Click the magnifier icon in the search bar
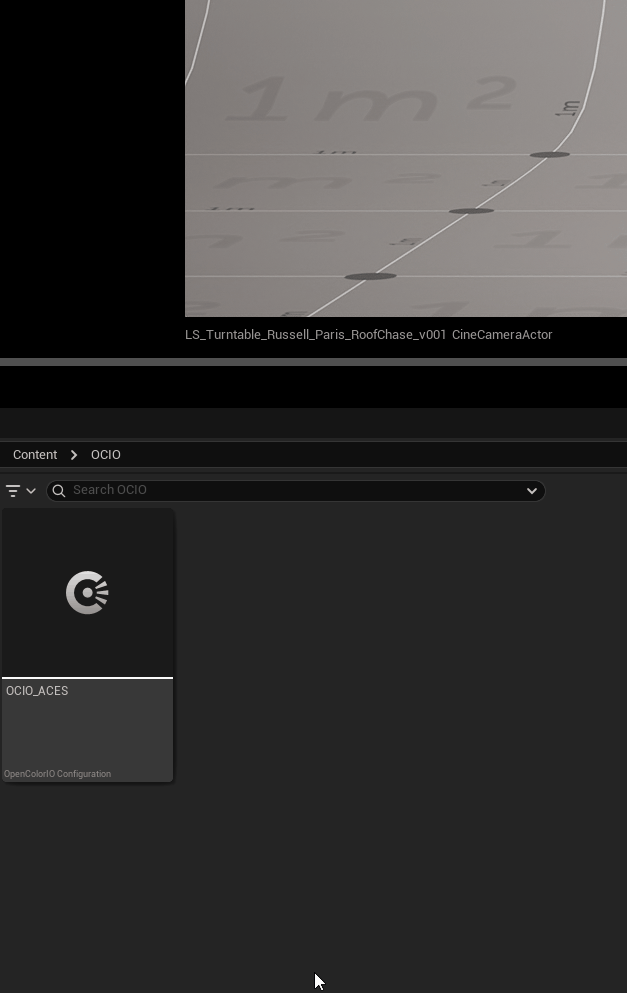Image resolution: width=627 pixels, height=993 pixels. (59, 490)
